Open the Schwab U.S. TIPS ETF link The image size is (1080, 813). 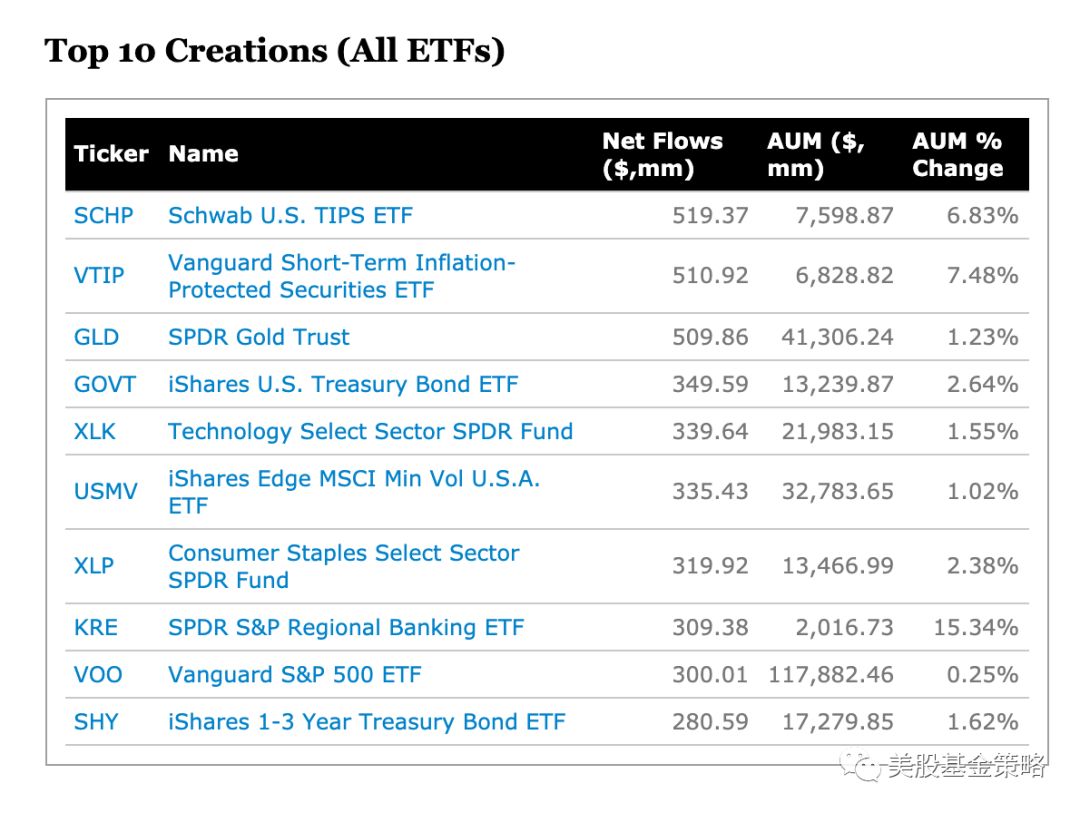(x=290, y=216)
